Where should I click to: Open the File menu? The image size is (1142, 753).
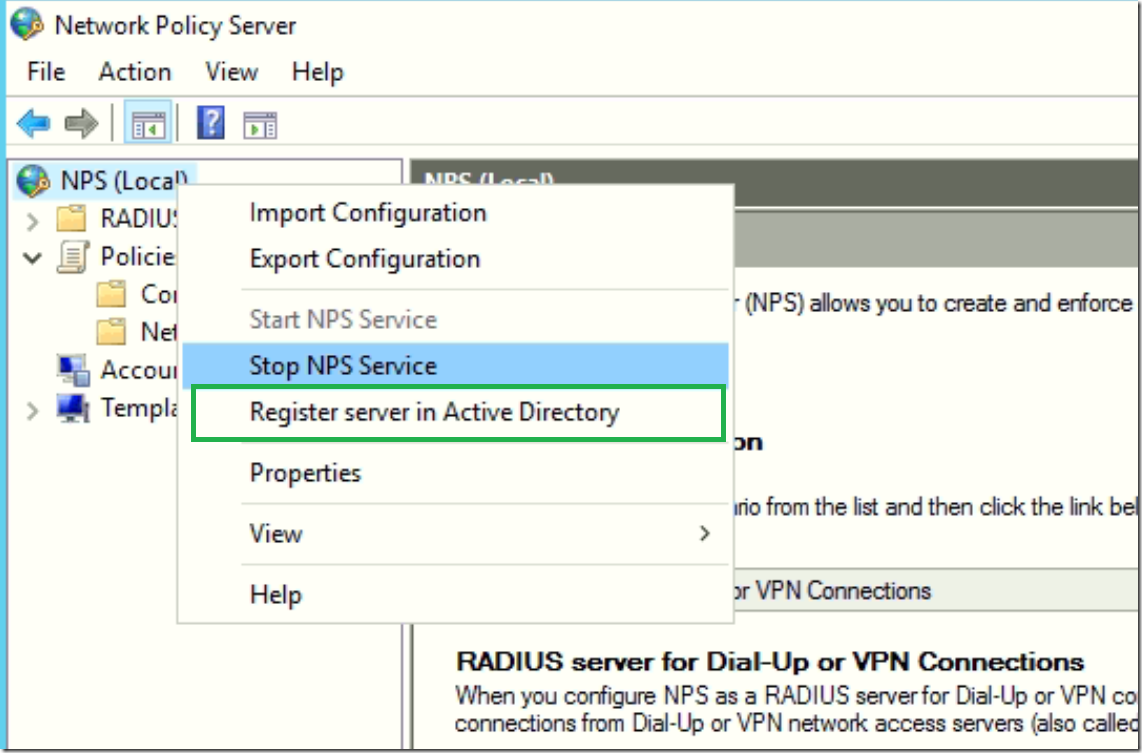coord(46,72)
